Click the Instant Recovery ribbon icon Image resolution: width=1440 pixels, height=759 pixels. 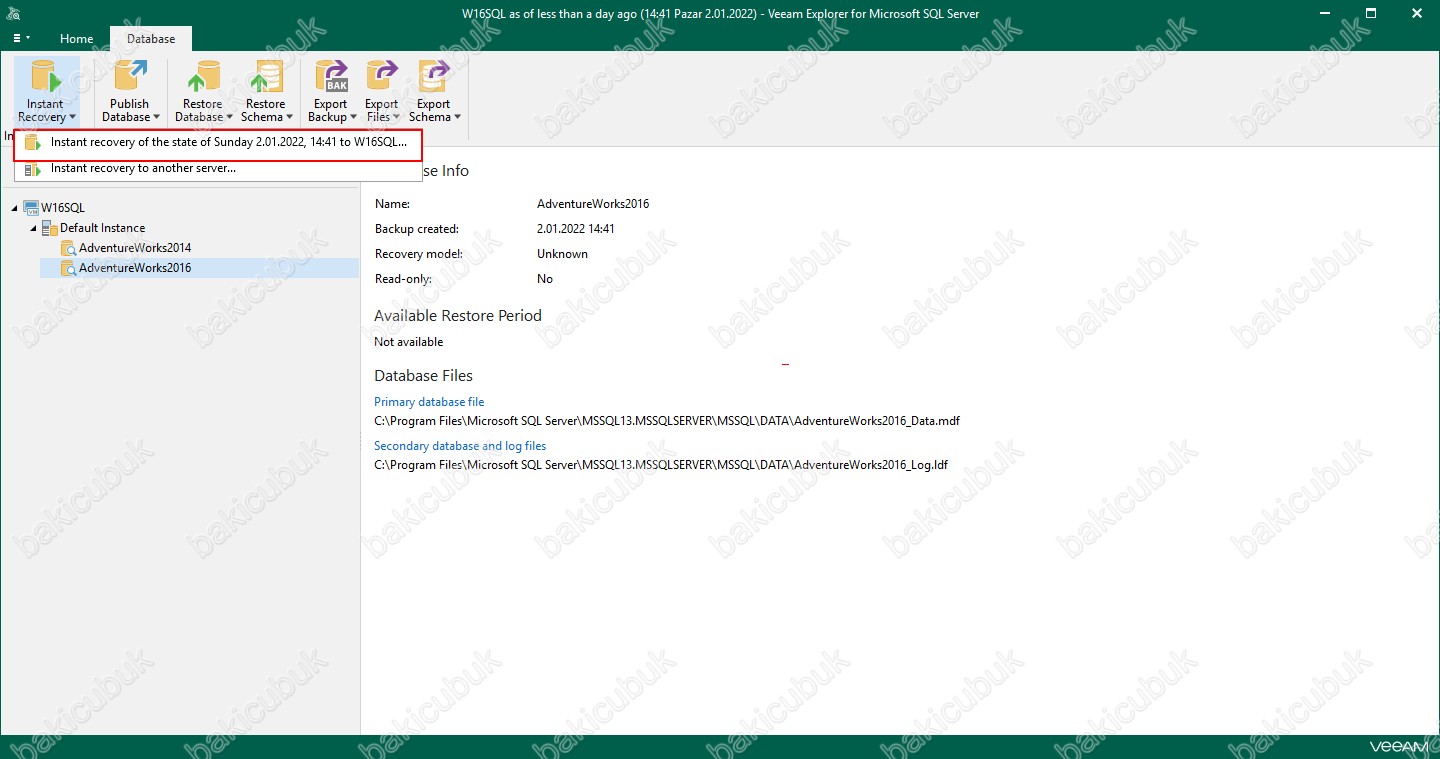pos(46,77)
